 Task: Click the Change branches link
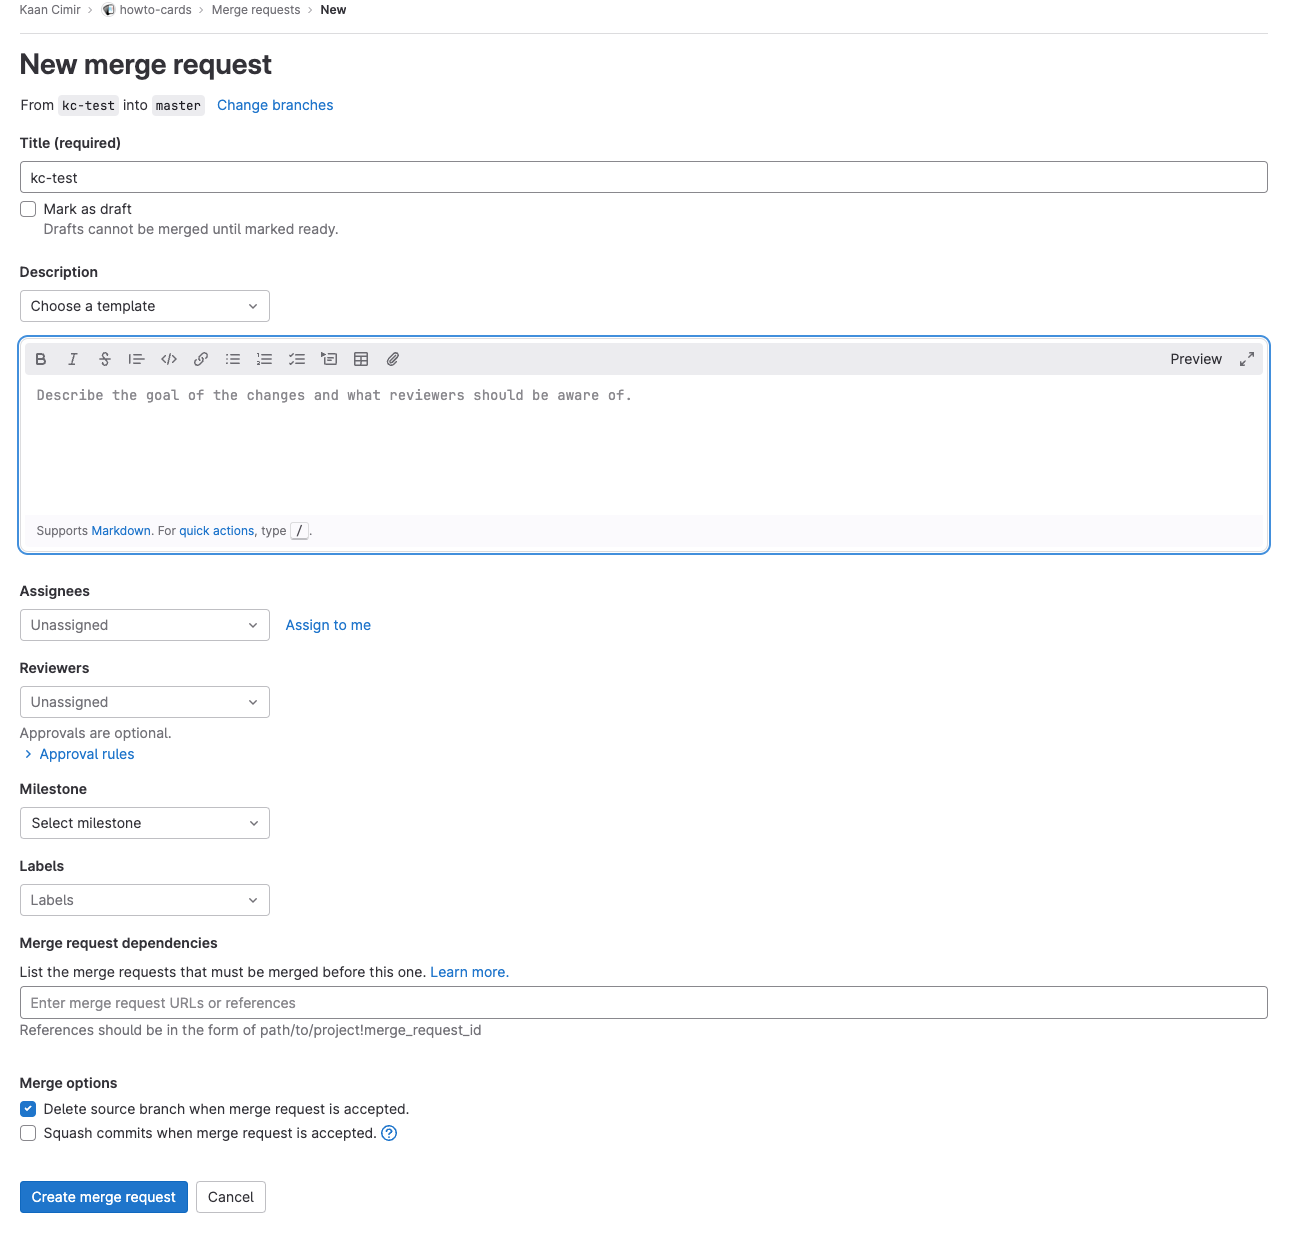[x=275, y=105]
